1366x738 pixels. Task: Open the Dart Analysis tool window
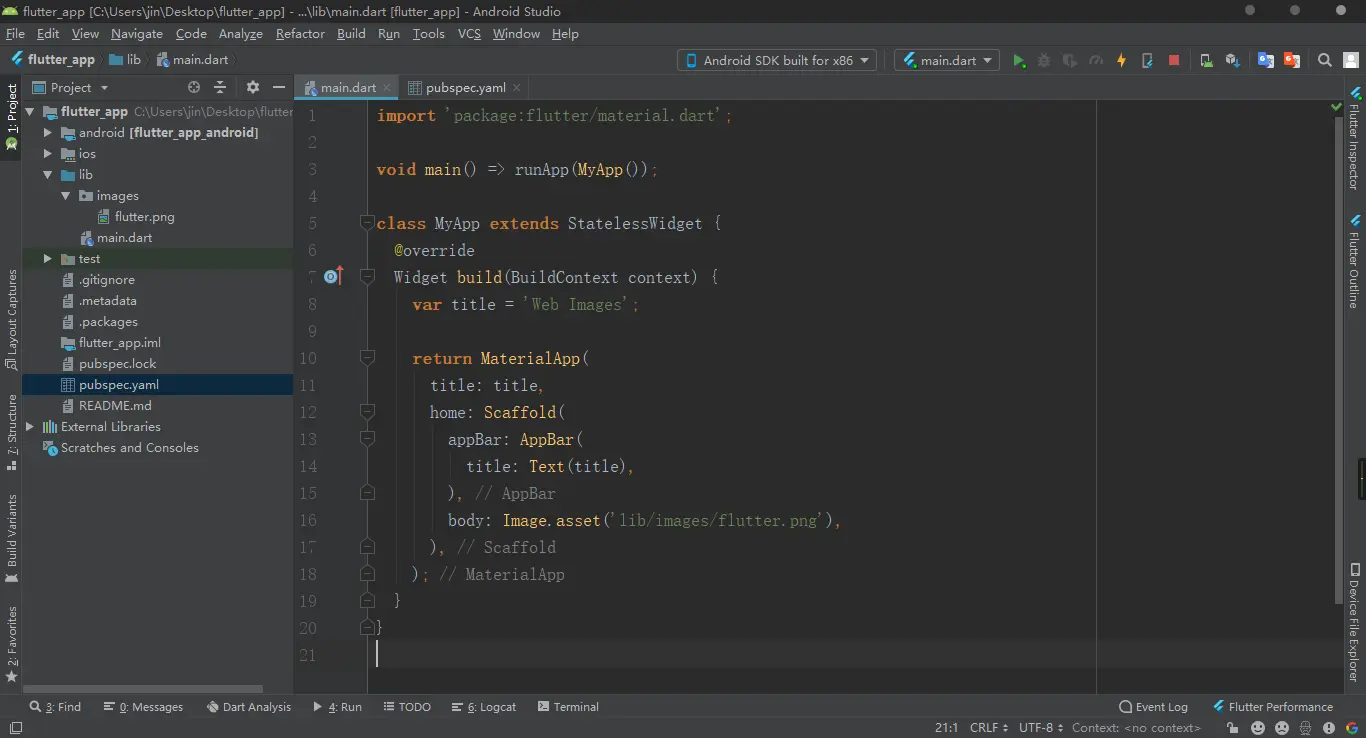(x=249, y=707)
